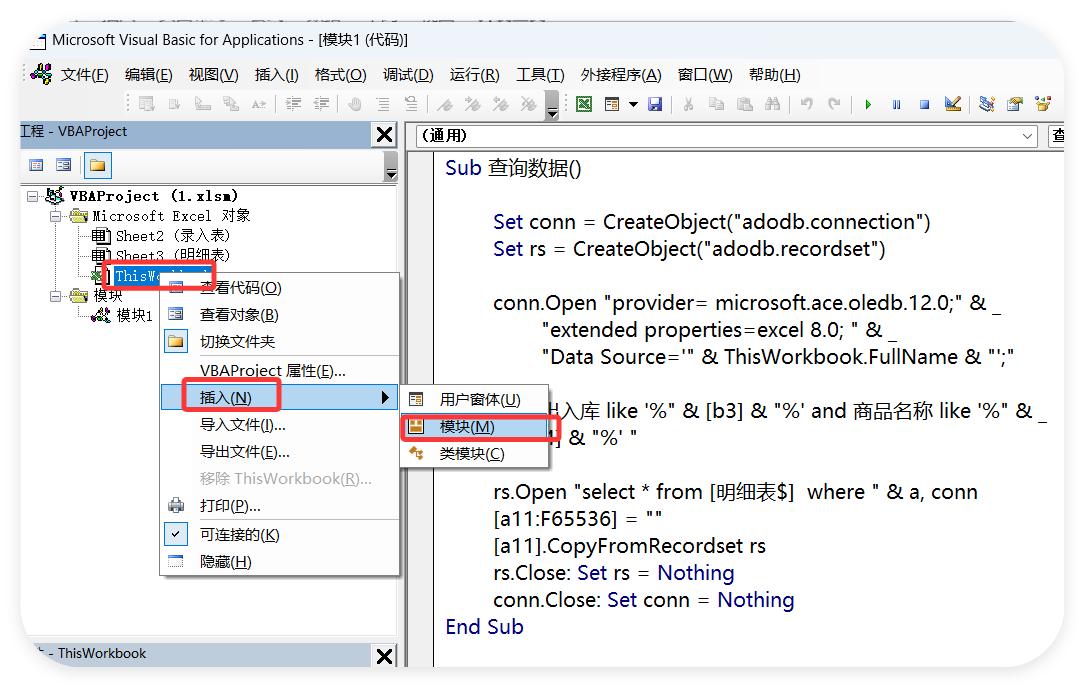This screenshot has width=1084, height=687.
Task: Open the 外接程序(A) menu
Action: coord(621,75)
